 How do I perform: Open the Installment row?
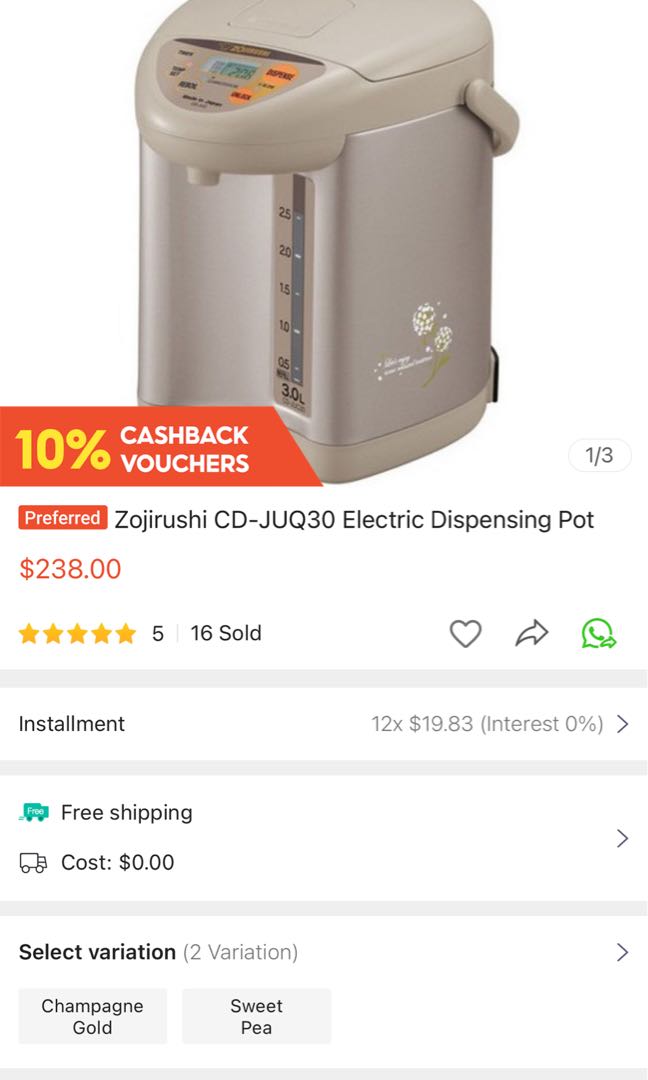pyautogui.click(x=324, y=724)
